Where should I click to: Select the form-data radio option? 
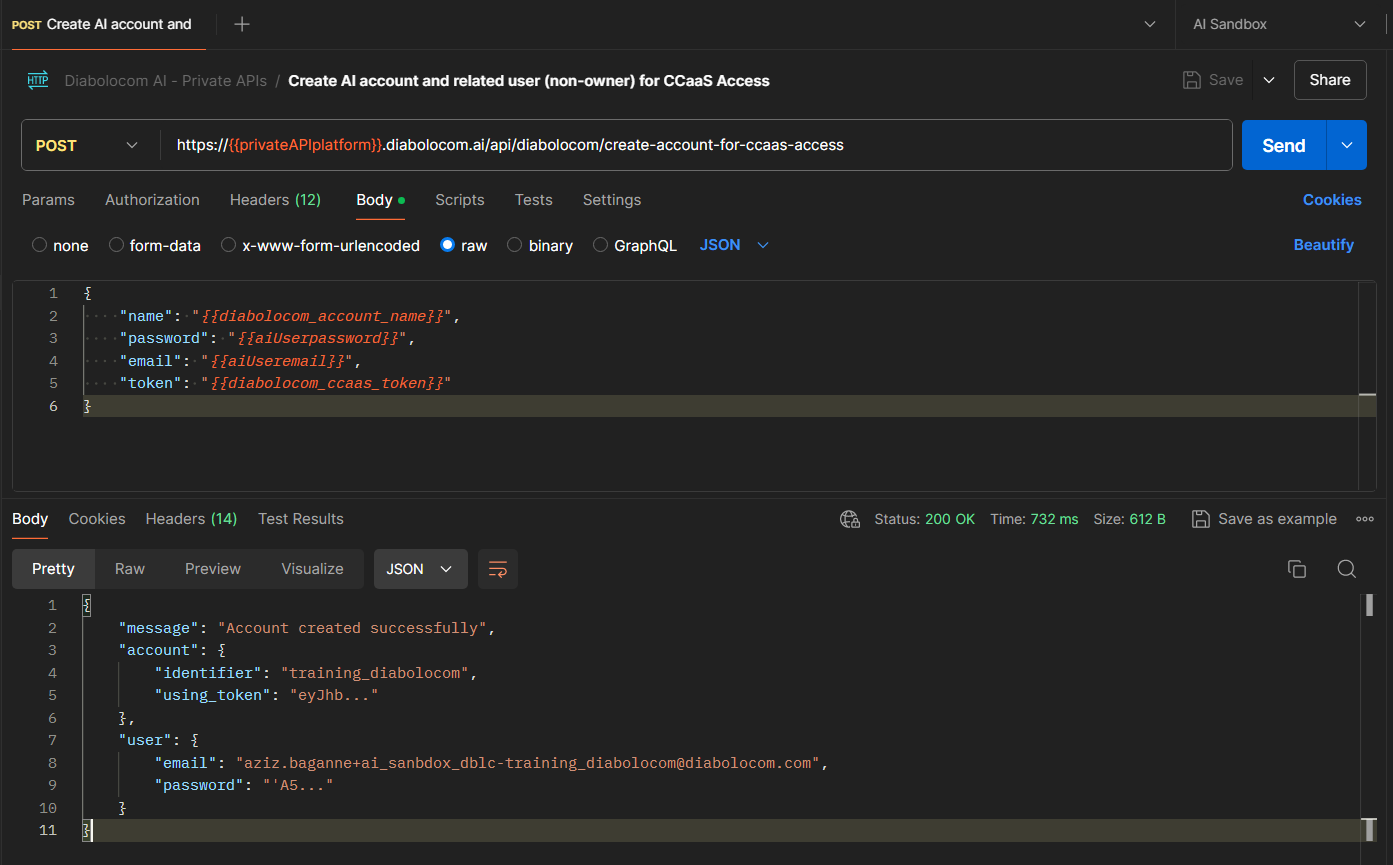(117, 245)
